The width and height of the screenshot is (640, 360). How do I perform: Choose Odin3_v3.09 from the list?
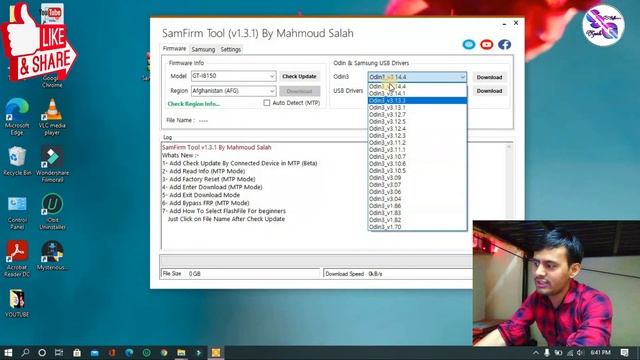[417, 178]
